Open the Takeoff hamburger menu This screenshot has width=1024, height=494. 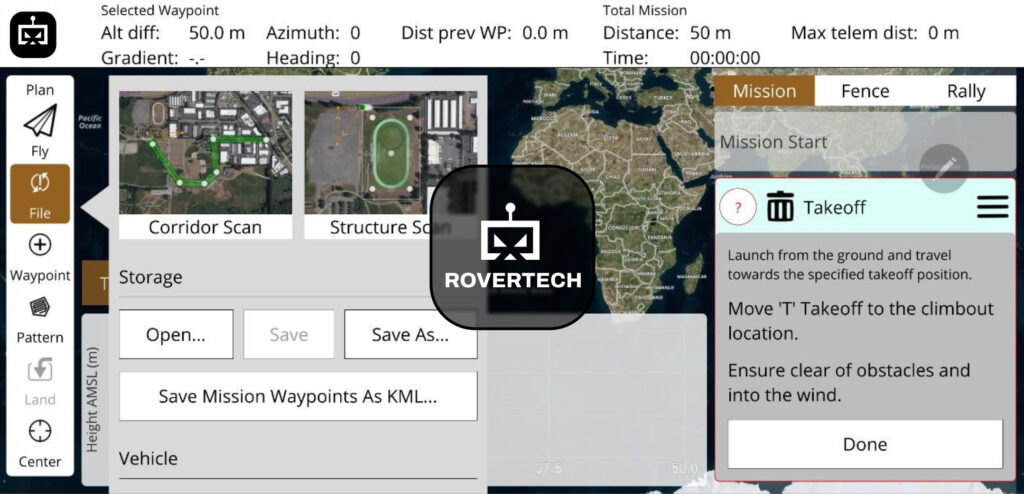(x=993, y=207)
